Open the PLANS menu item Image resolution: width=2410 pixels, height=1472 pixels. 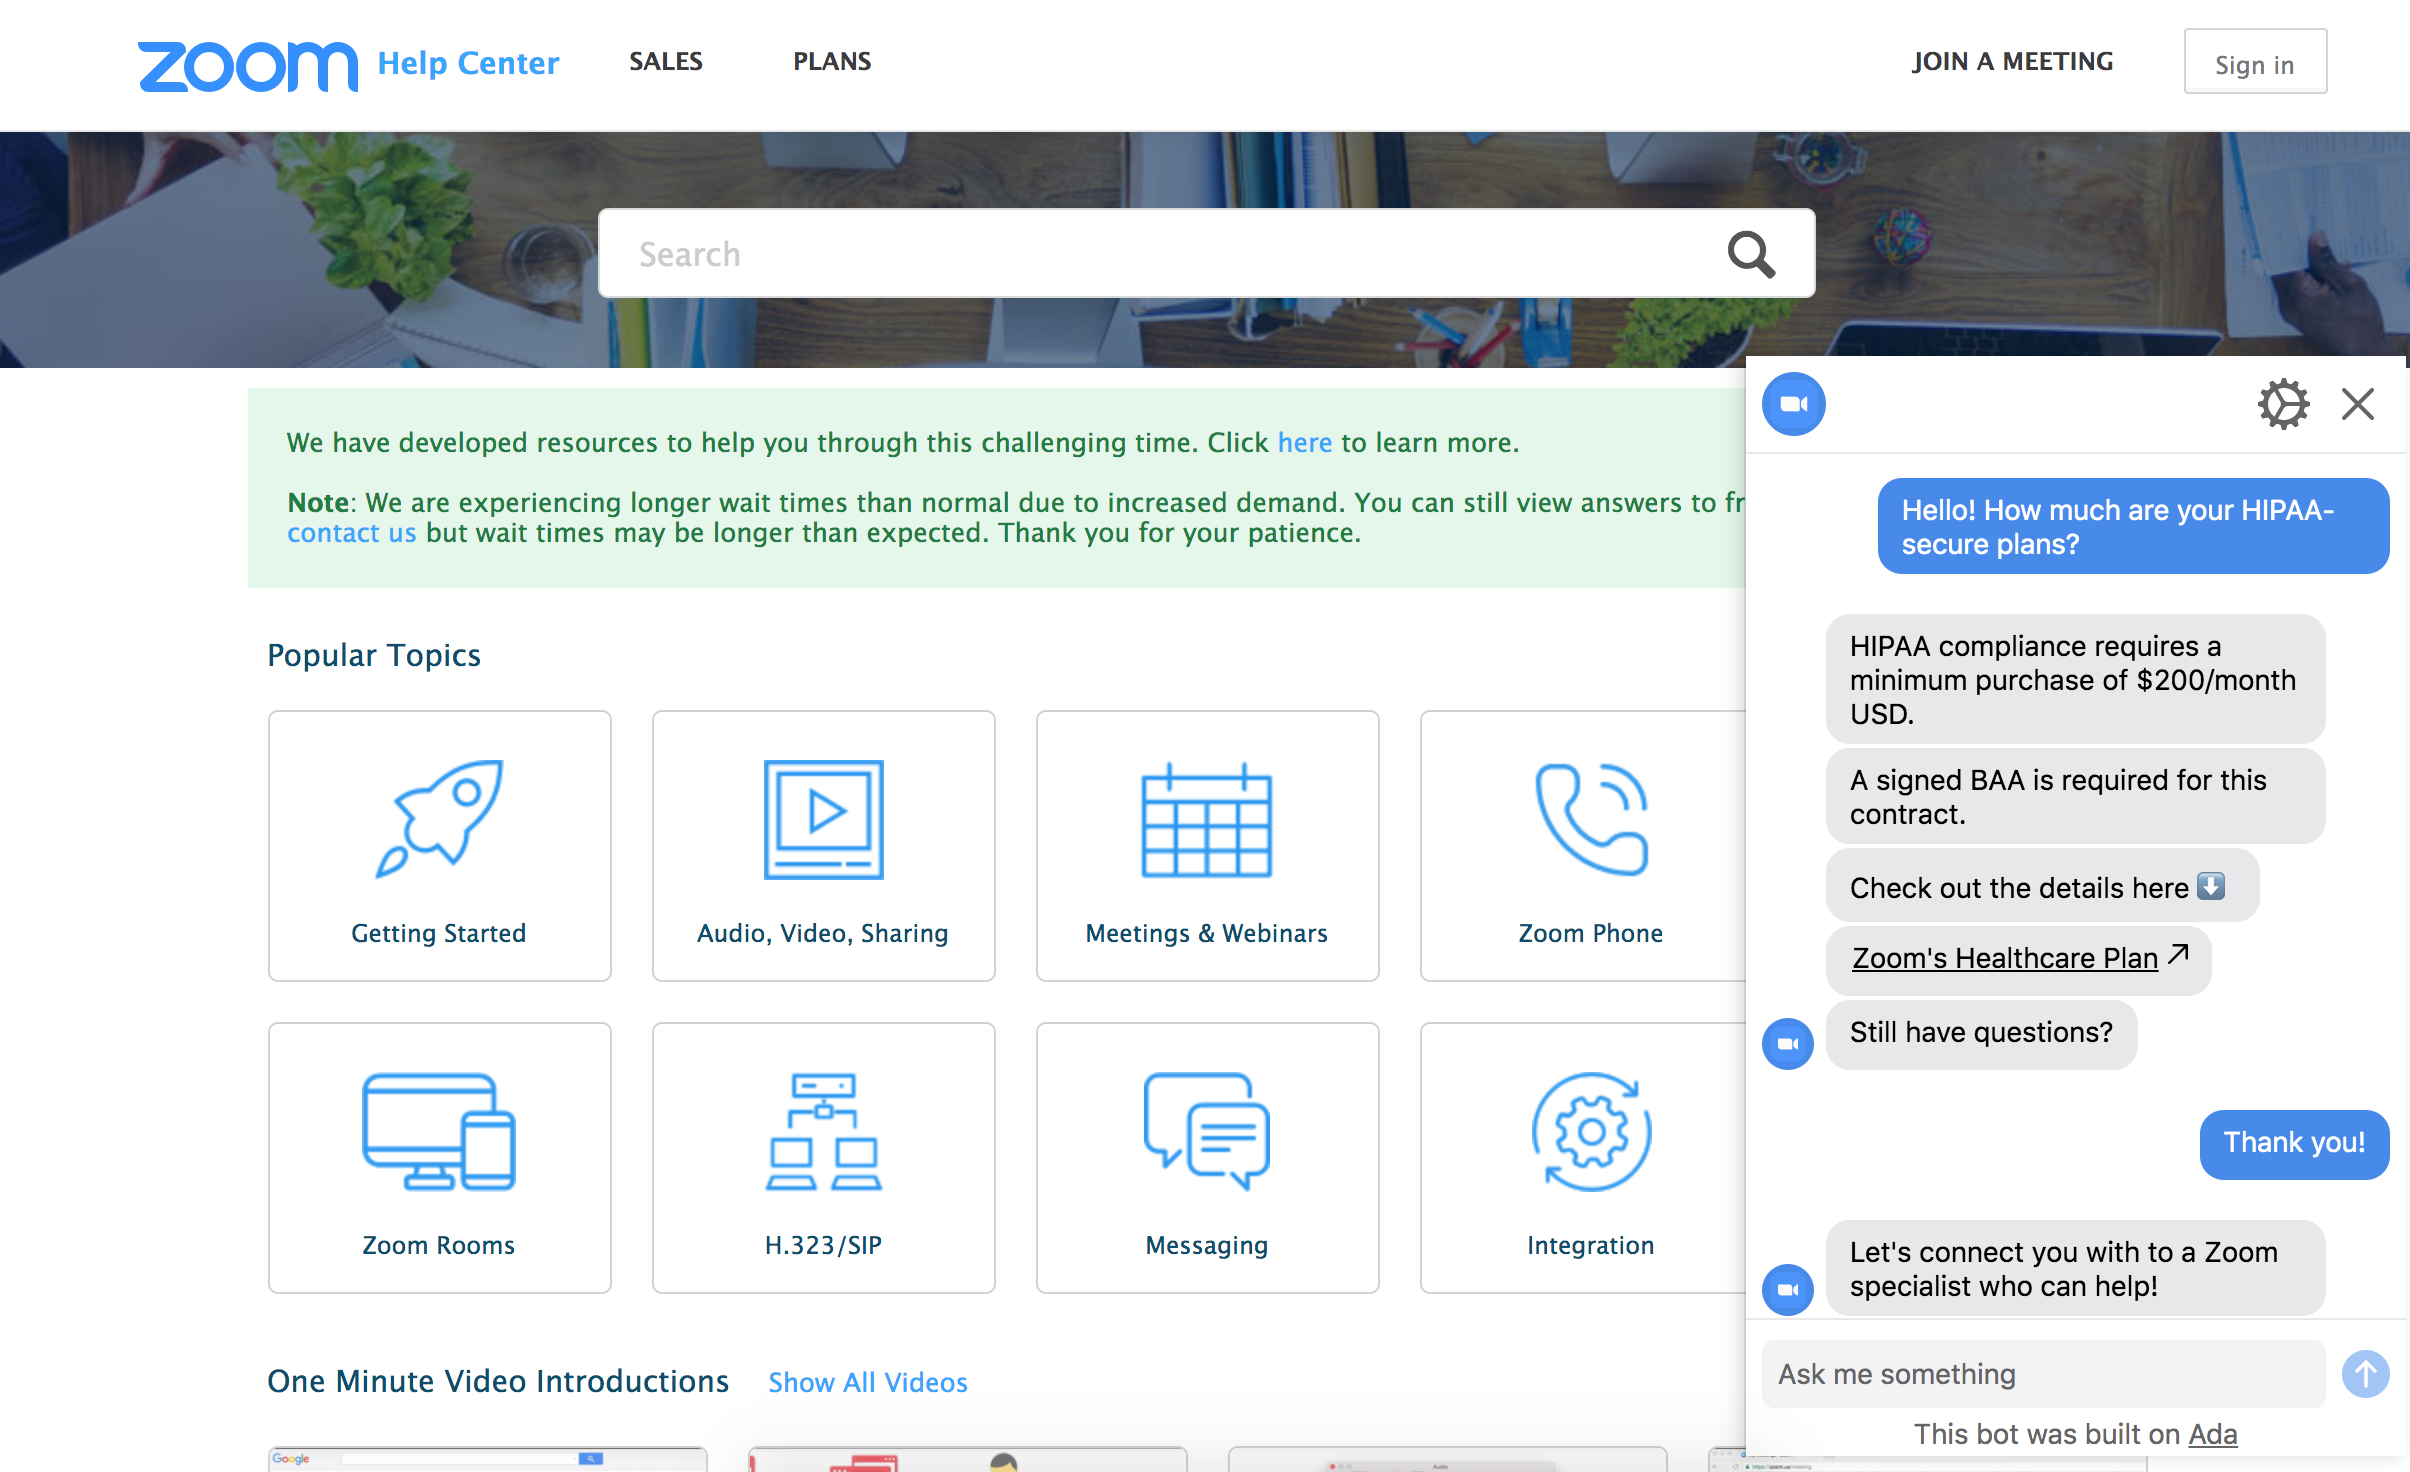coord(832,61)
